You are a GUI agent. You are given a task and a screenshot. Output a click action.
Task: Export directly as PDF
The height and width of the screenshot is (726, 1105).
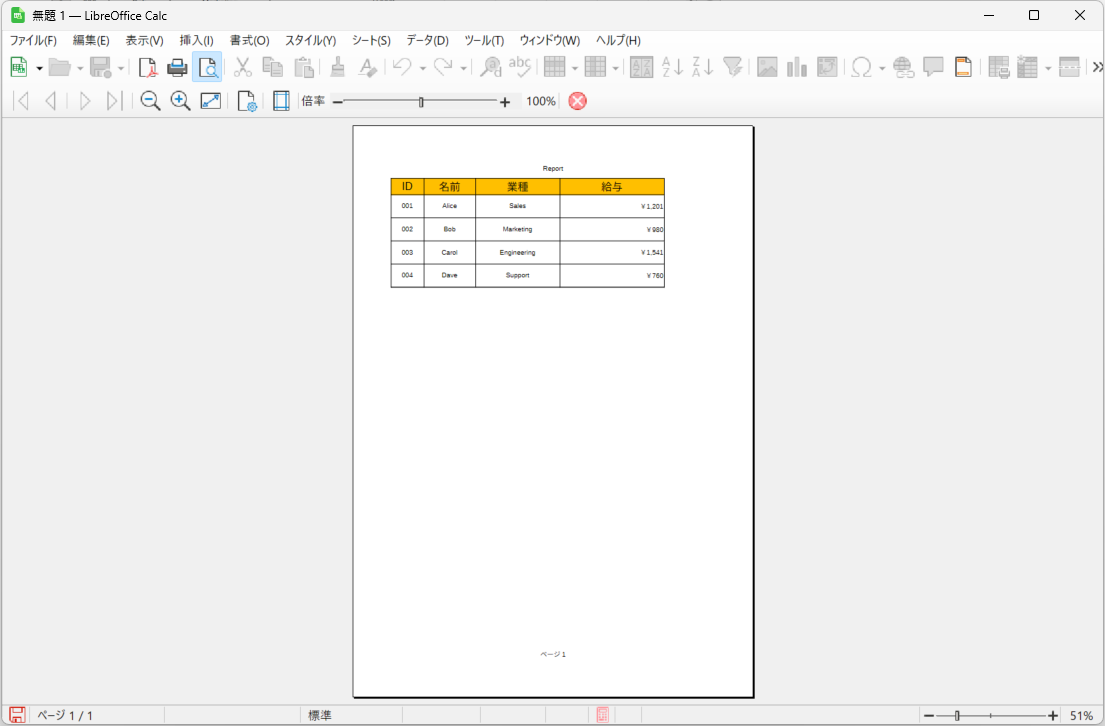(x=148, y=68)
